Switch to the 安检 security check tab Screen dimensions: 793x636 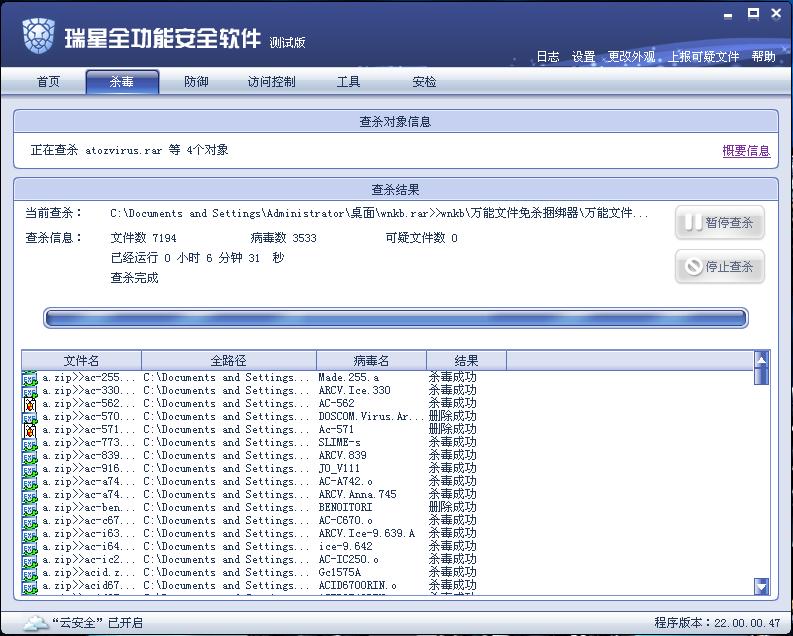pos(424,81)
